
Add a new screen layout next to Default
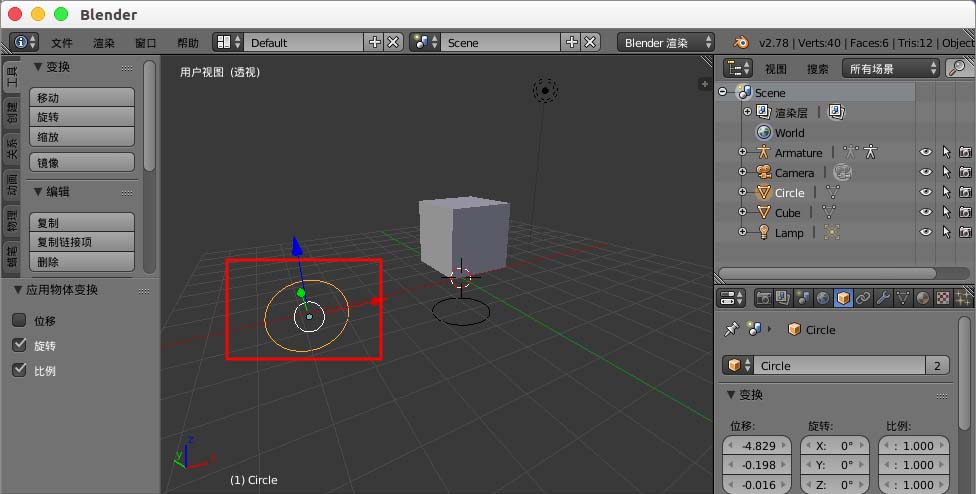coord(375,42)
